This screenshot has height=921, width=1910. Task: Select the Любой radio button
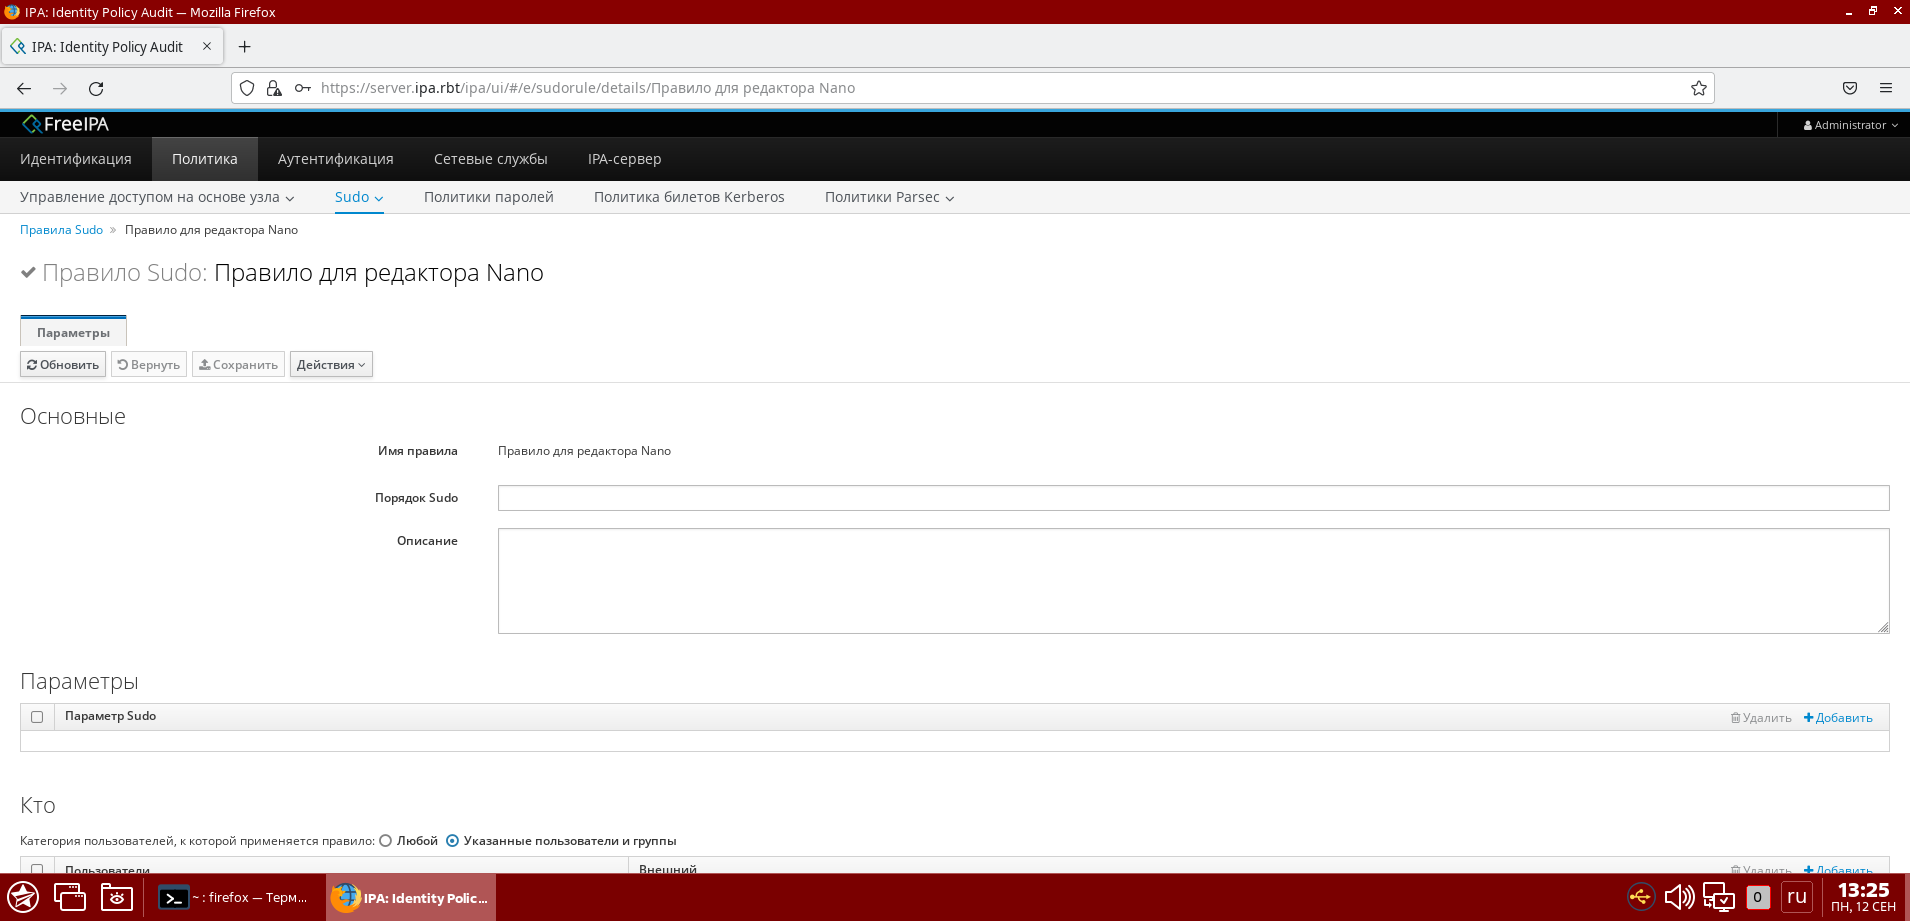click(385, 841)
